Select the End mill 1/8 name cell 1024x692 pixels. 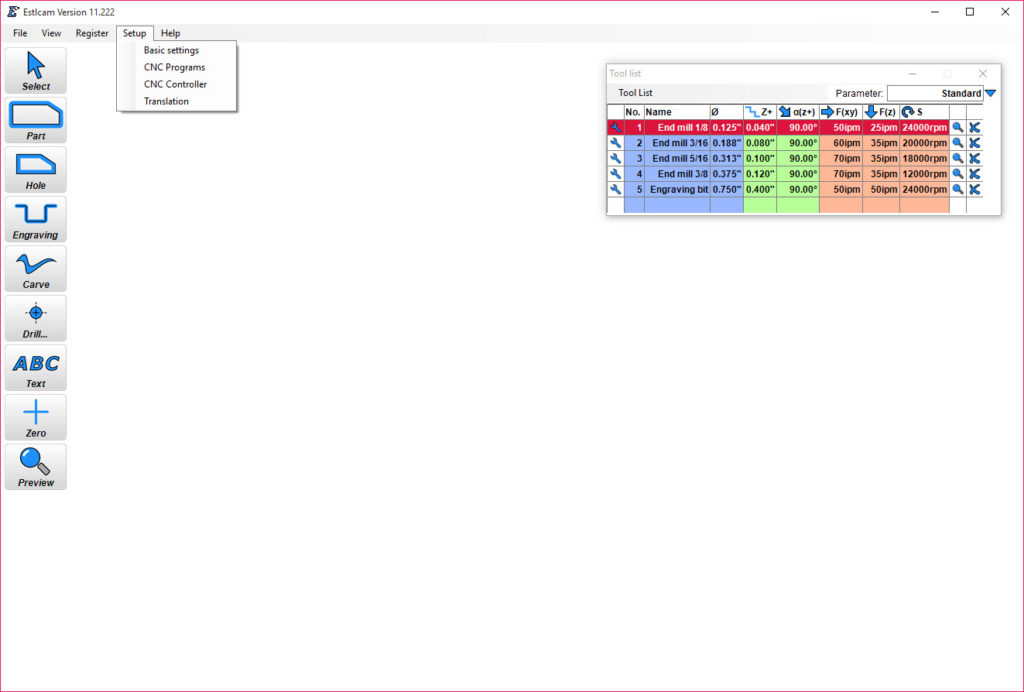(x=677, y=127)
